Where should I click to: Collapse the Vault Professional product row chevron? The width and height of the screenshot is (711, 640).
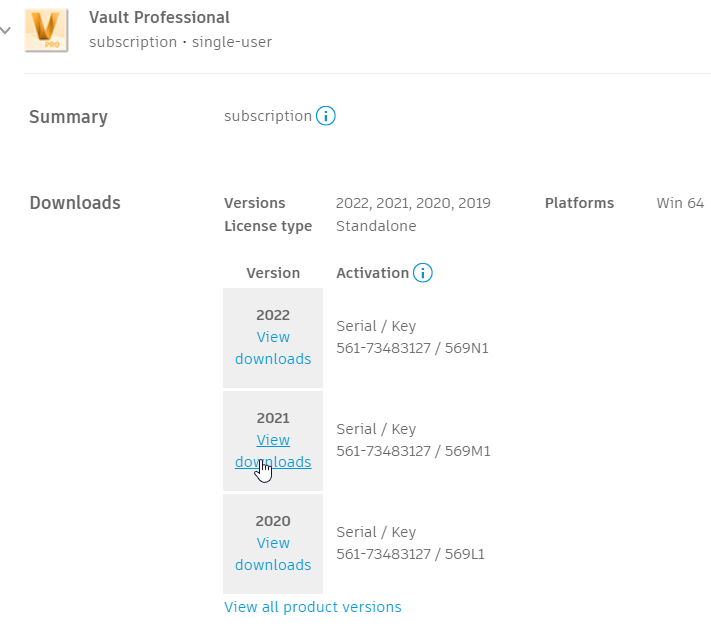pos(6,30)
